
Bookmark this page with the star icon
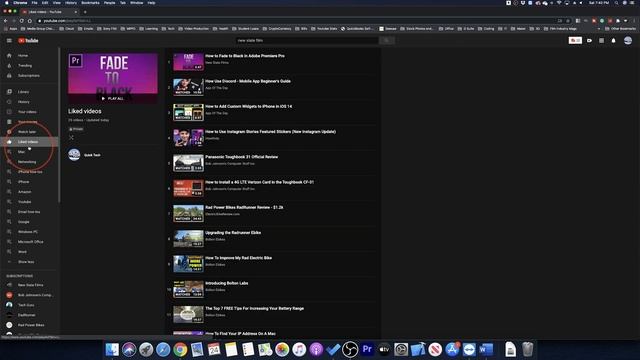568,21
